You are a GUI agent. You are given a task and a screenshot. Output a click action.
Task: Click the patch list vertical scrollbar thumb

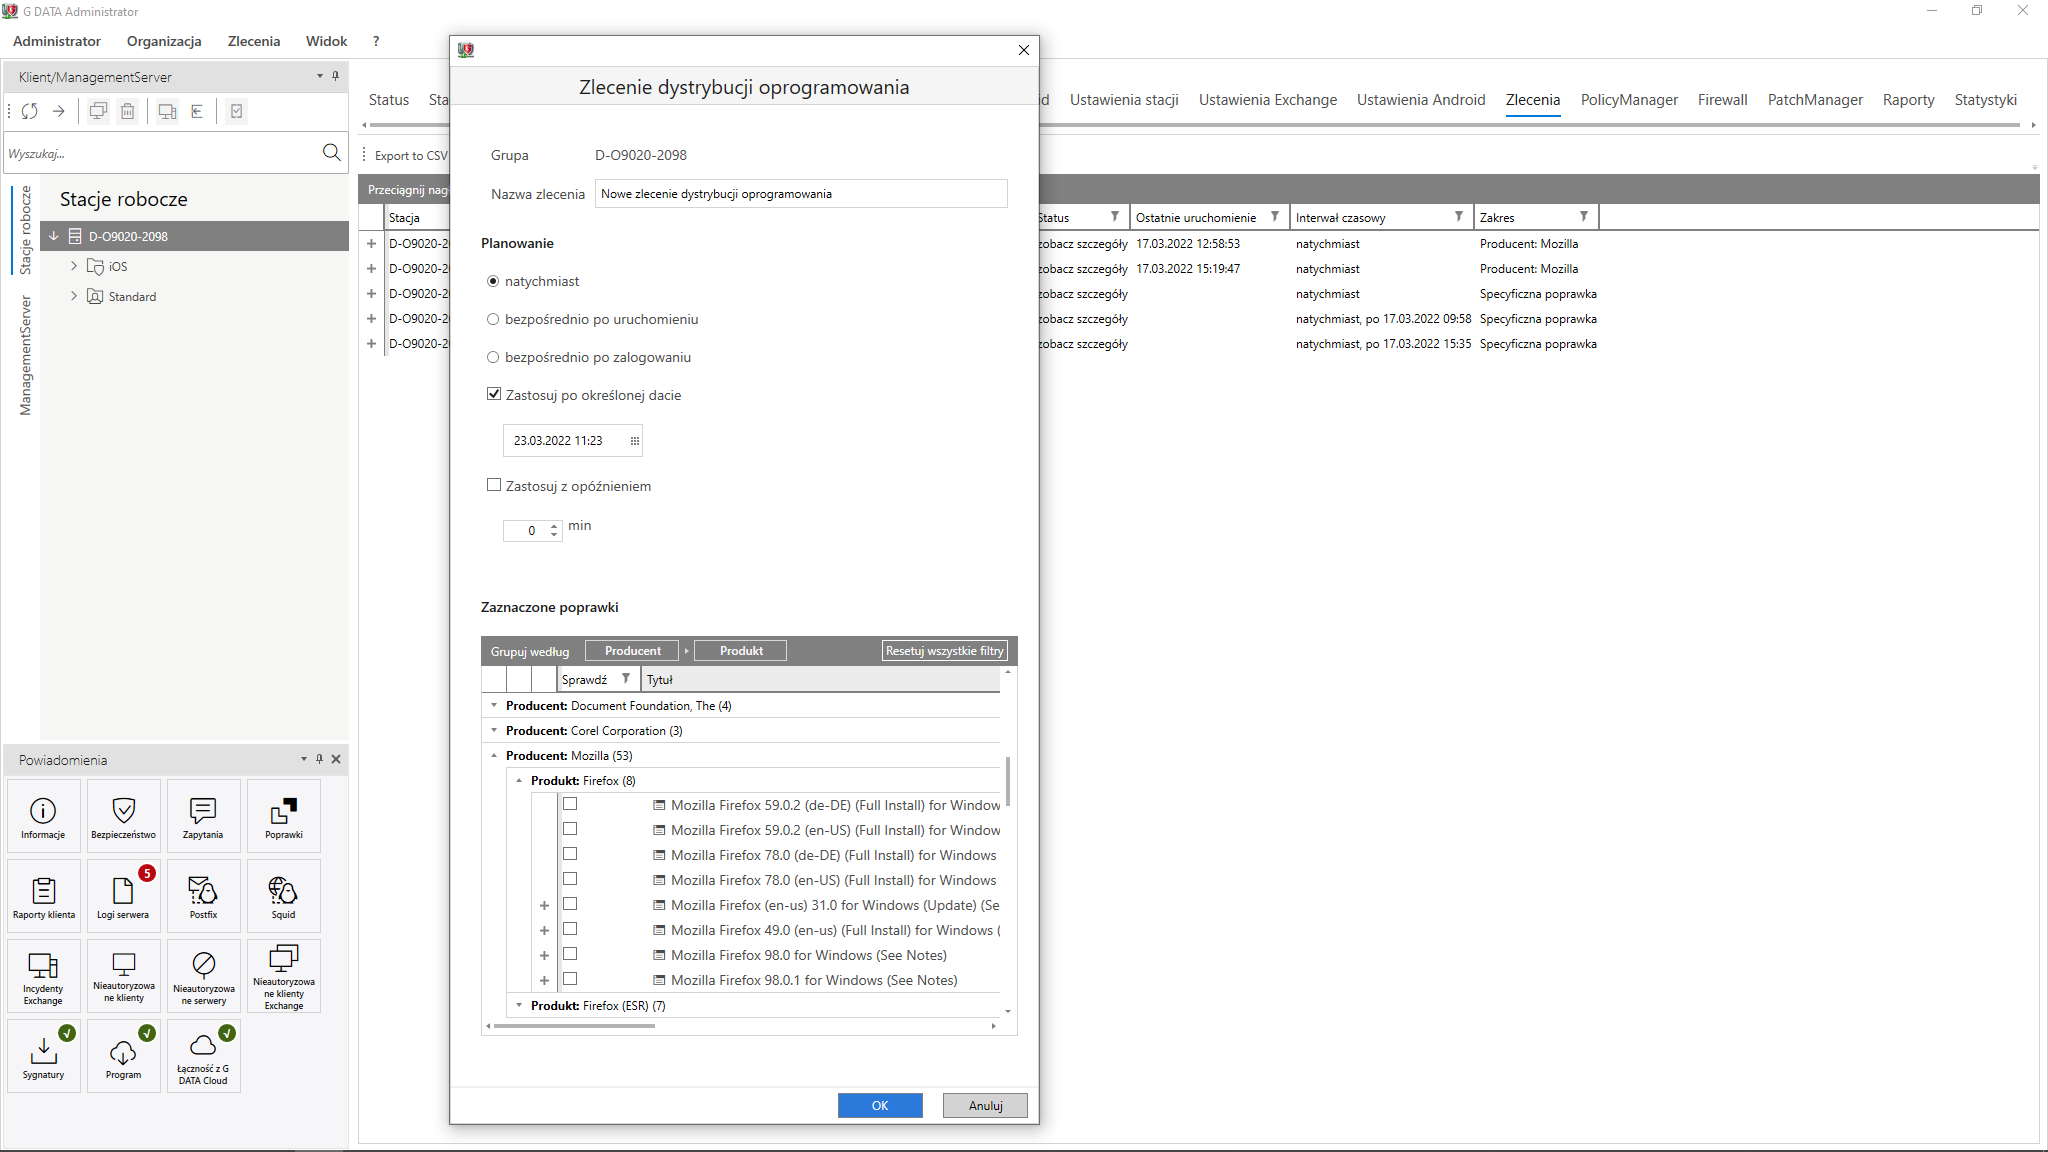[x=1008, y=781]
